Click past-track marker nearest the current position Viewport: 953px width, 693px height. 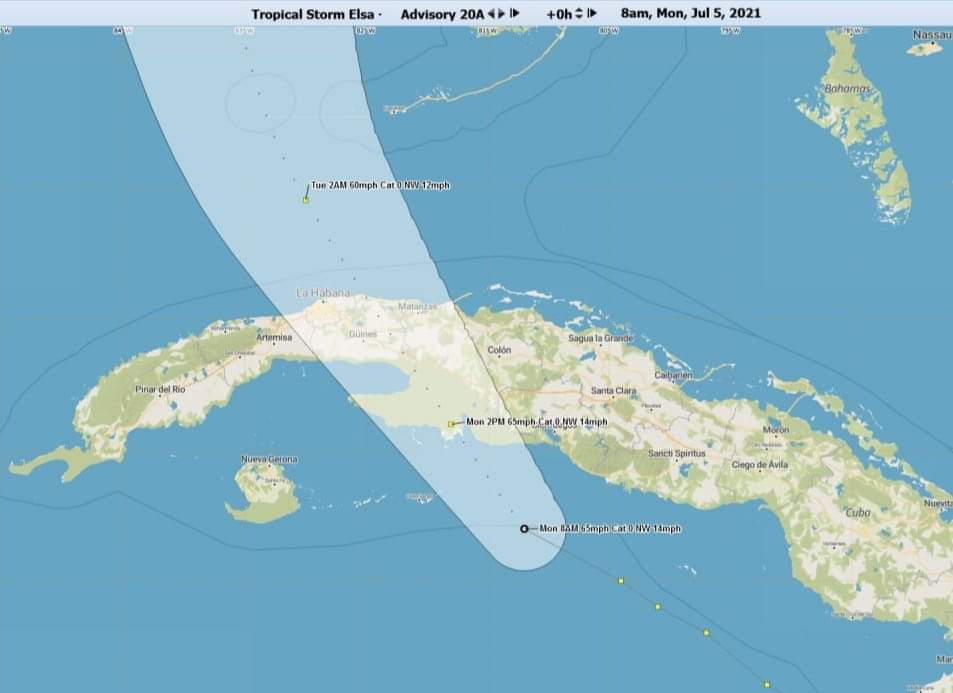click(621, 580)
